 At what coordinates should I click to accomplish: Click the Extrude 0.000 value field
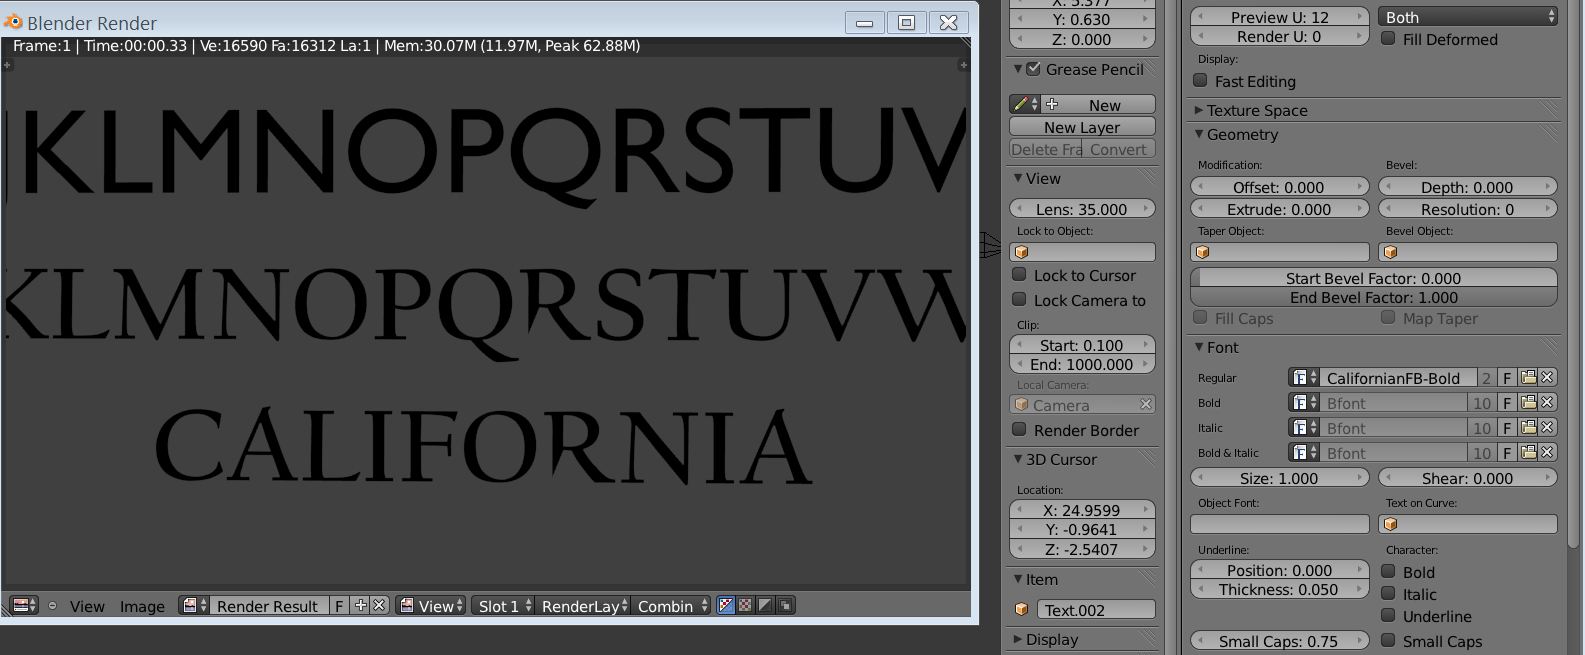(x=1279, y=209)
